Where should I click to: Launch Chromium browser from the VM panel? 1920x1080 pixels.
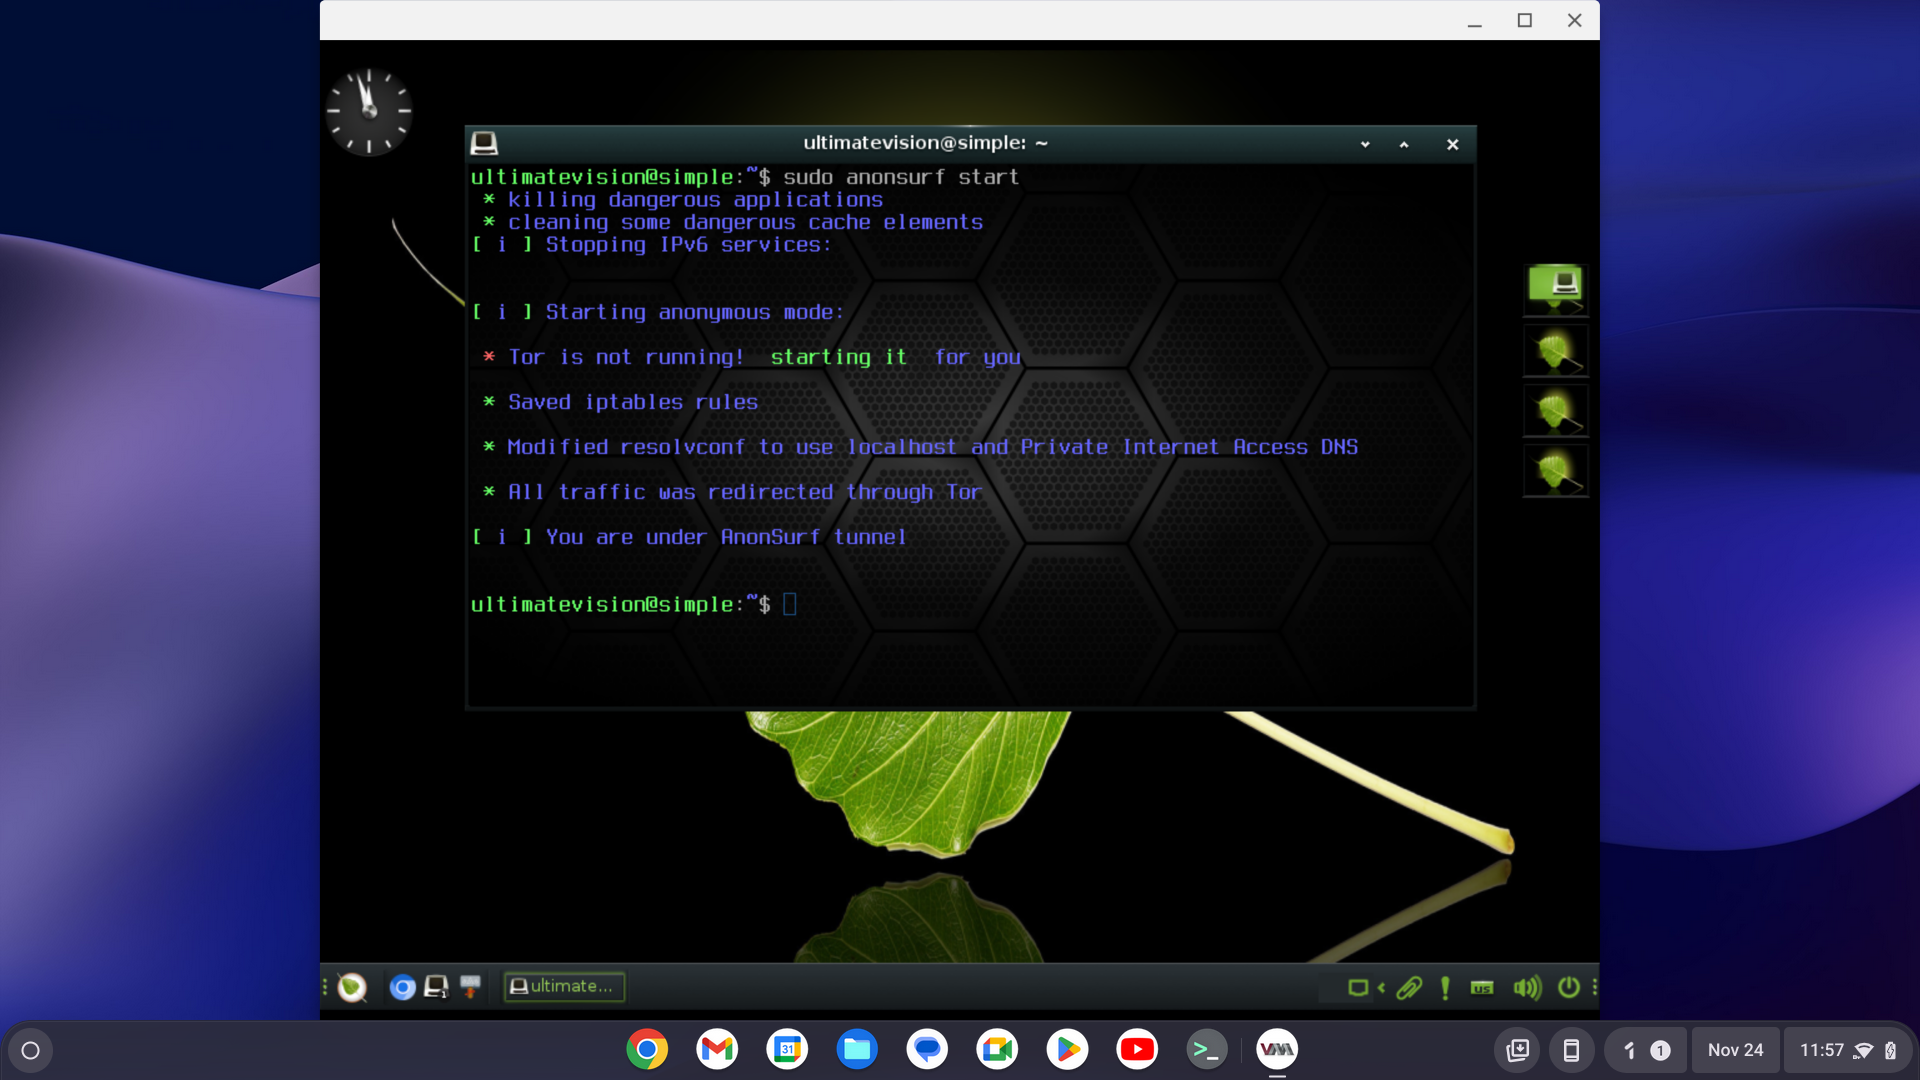point(402,988)
